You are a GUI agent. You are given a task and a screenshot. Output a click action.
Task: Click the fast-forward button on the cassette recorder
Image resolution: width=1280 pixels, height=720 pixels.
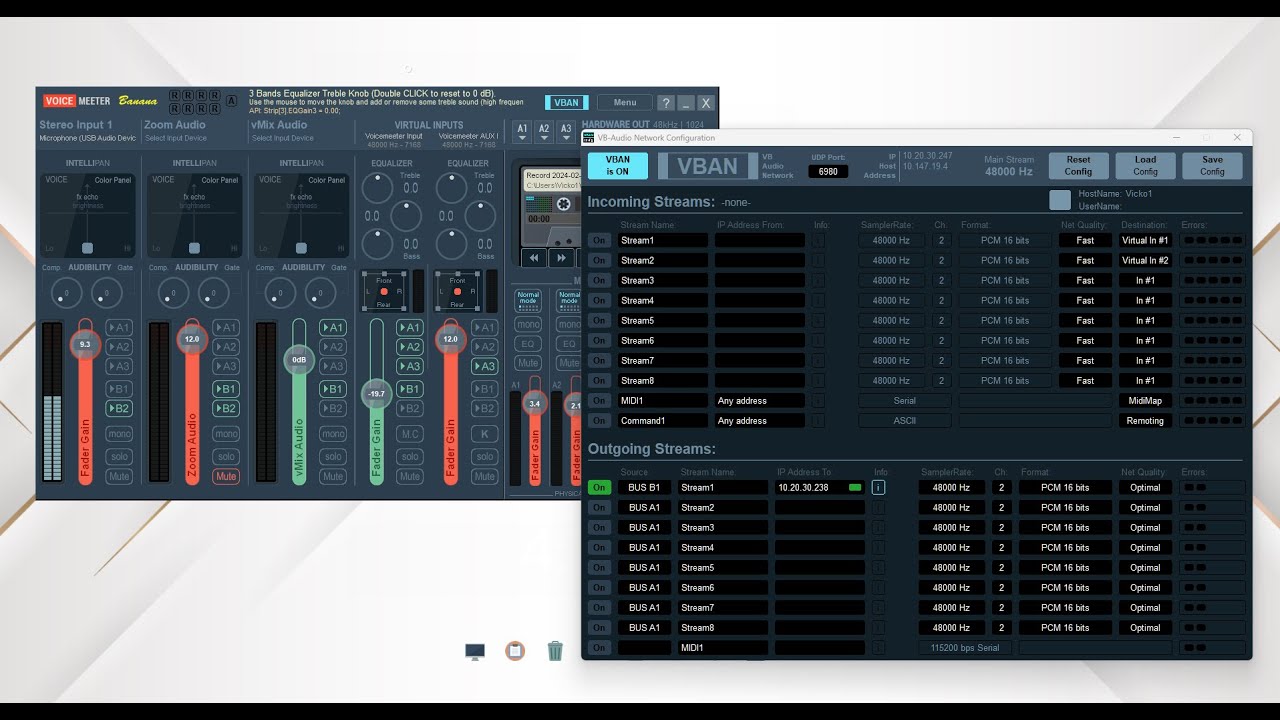(561, 258)
